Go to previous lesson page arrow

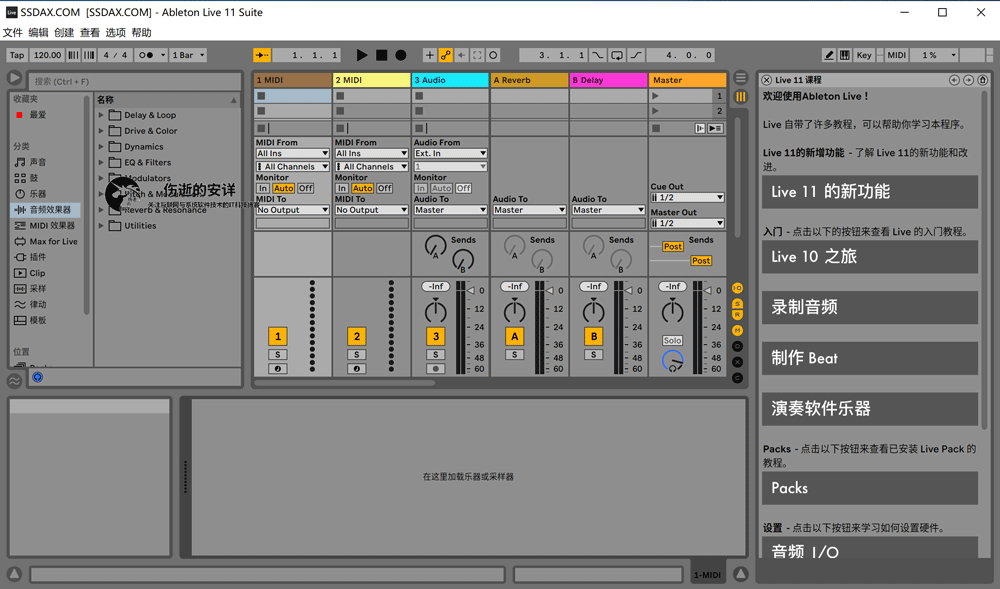click(x=954, y=80)
